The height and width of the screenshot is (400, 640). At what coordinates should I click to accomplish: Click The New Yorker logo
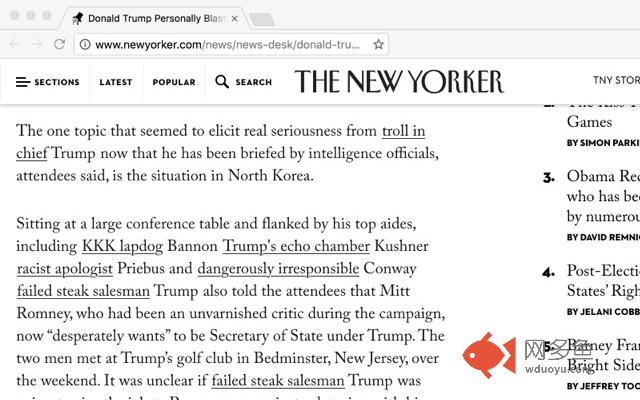coord(399,81)
